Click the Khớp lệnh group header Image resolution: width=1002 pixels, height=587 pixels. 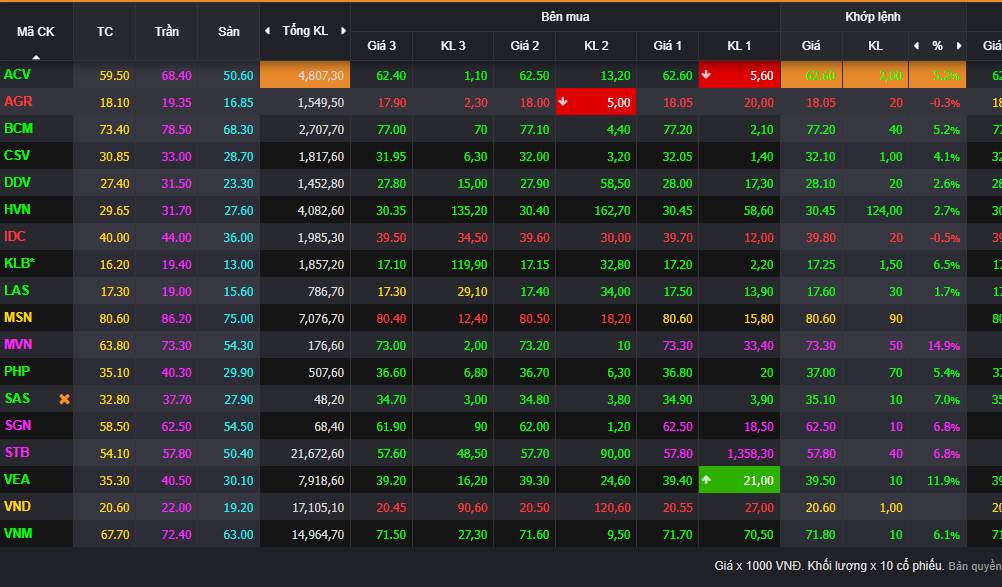[872, 17]
